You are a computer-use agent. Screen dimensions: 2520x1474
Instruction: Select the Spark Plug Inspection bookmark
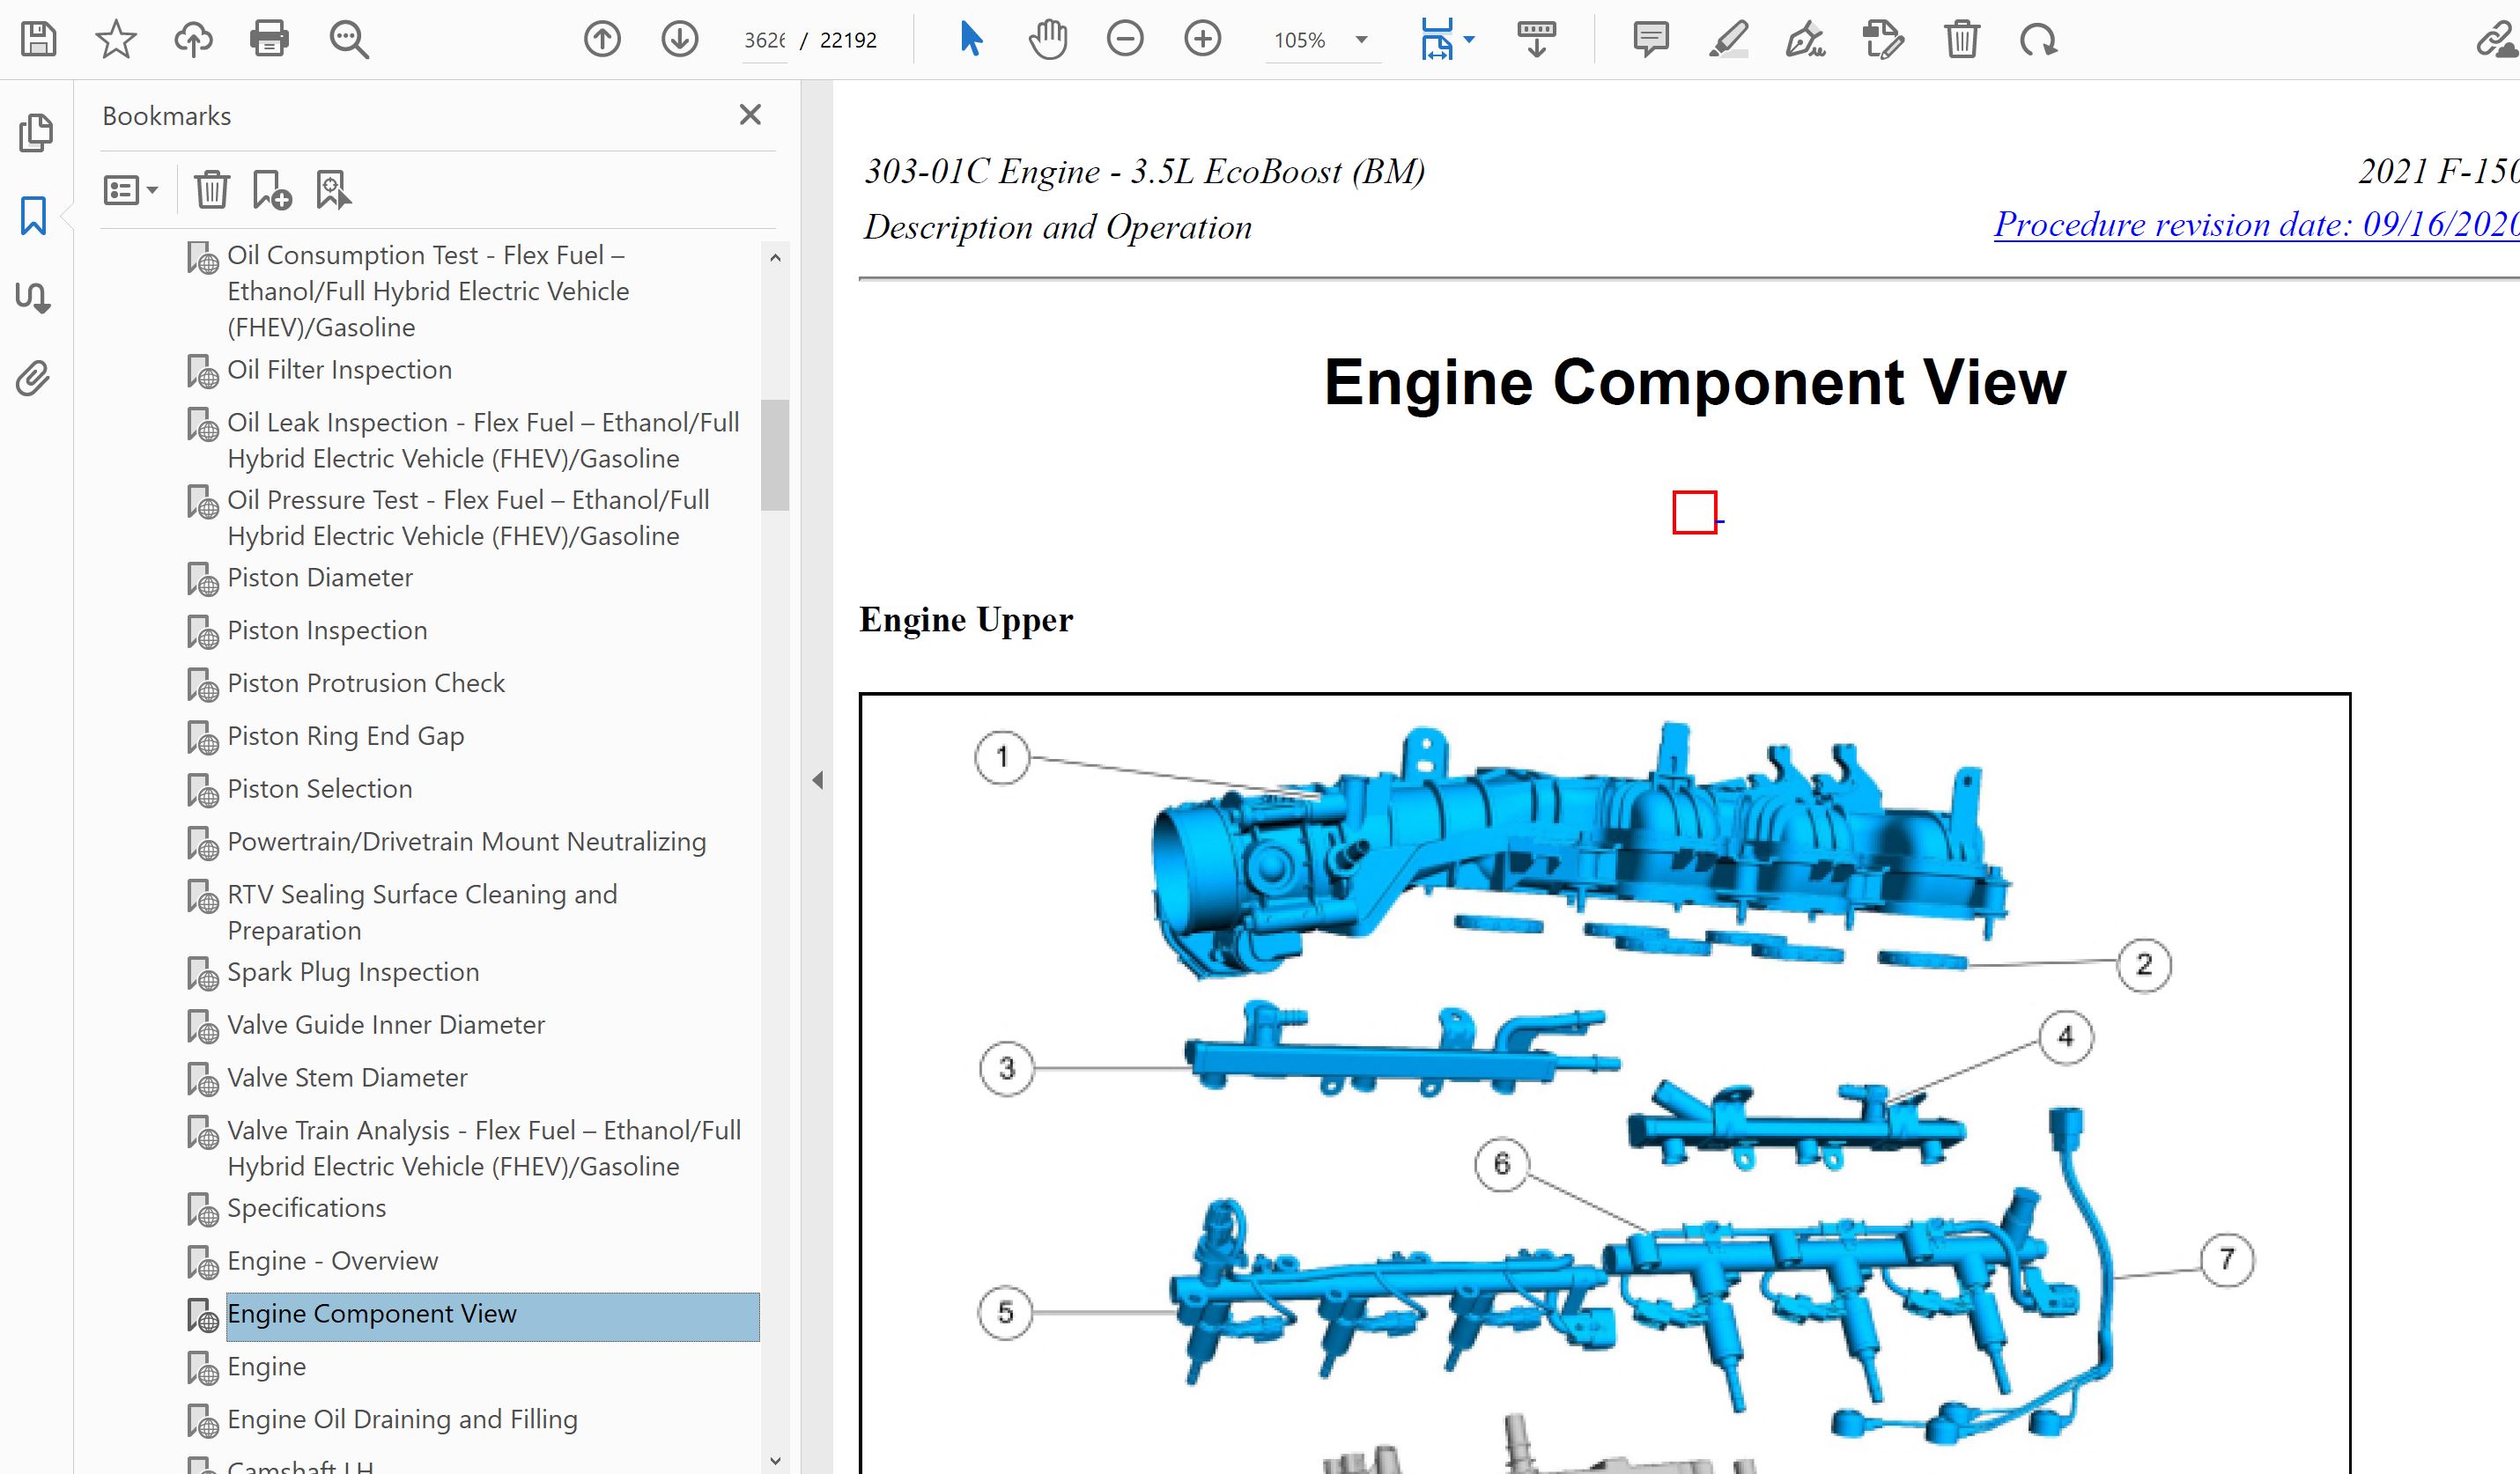coord(352,972)
